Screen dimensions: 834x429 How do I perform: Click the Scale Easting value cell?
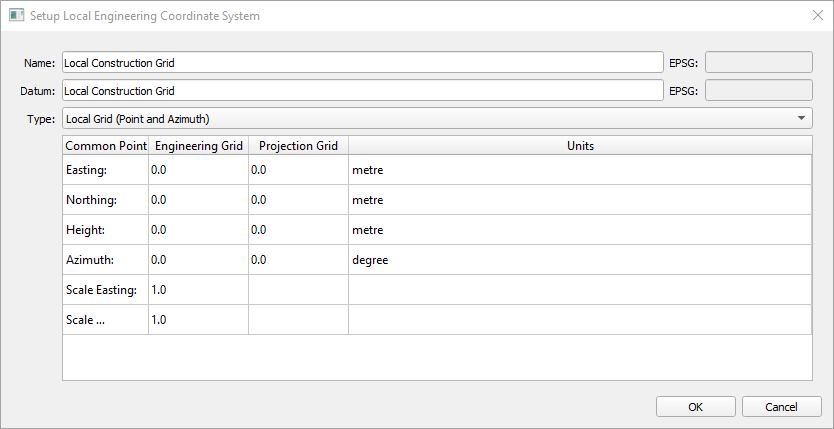(x=198, y=290)
